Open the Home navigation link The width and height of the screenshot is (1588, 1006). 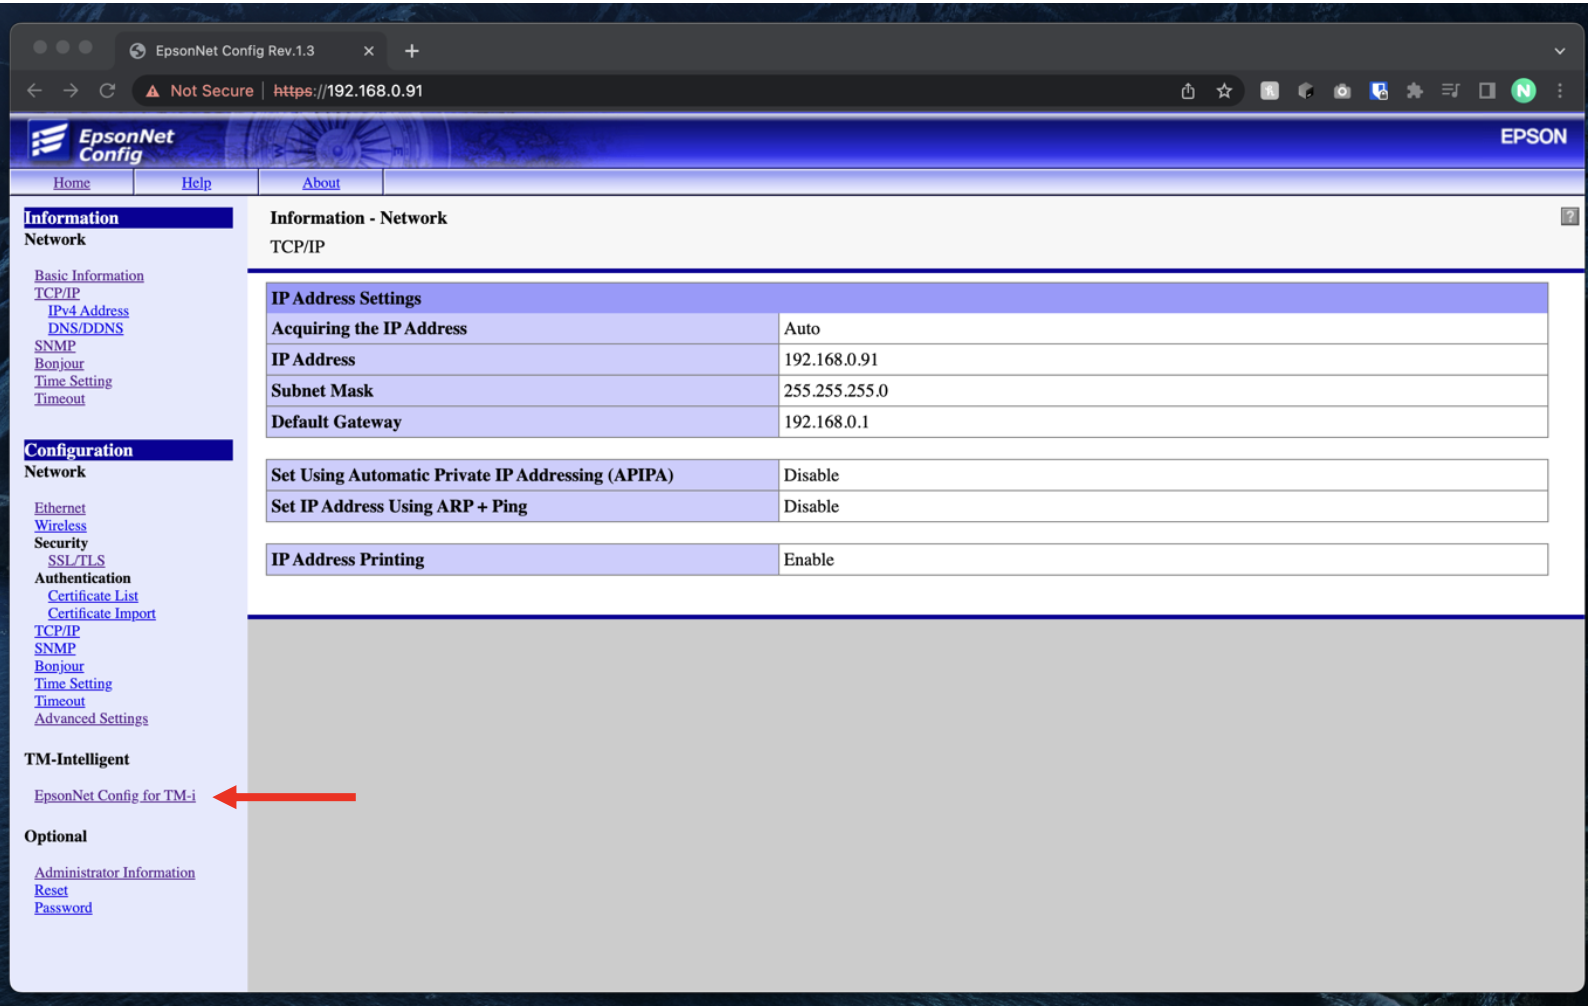point(72,182)
